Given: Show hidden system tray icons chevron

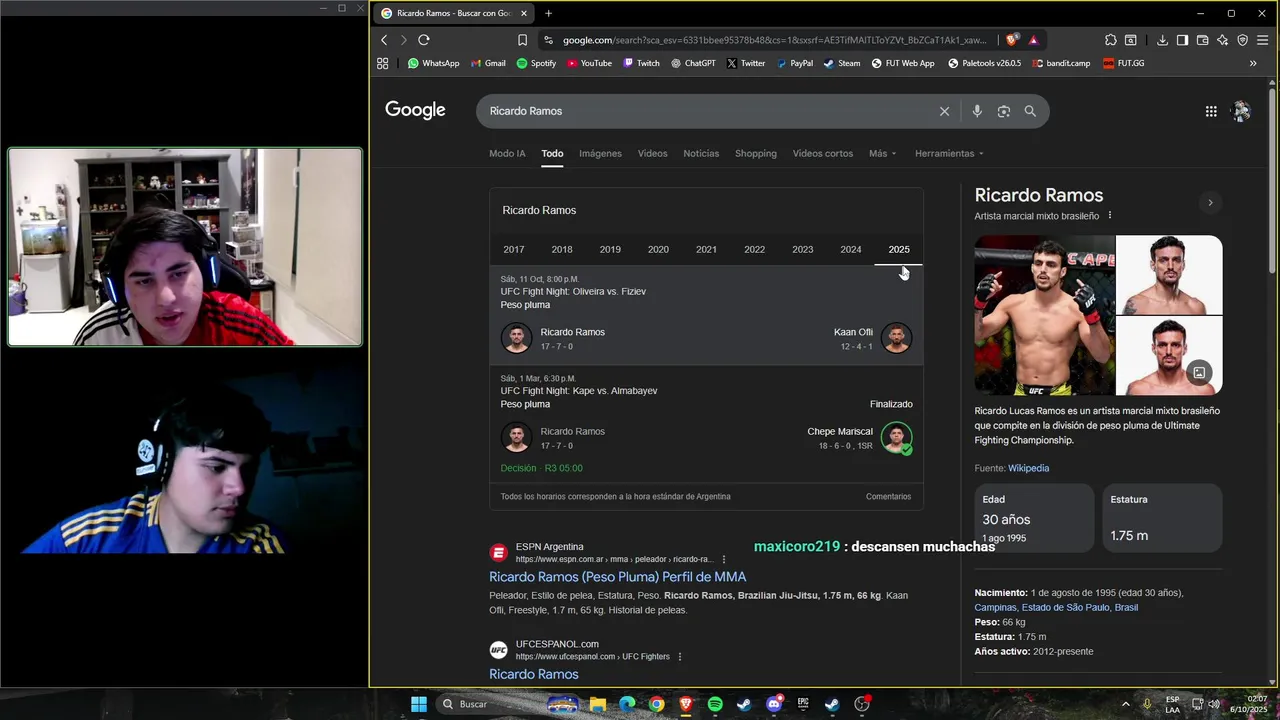Looking at the screenshot, I should (1126, 704).
